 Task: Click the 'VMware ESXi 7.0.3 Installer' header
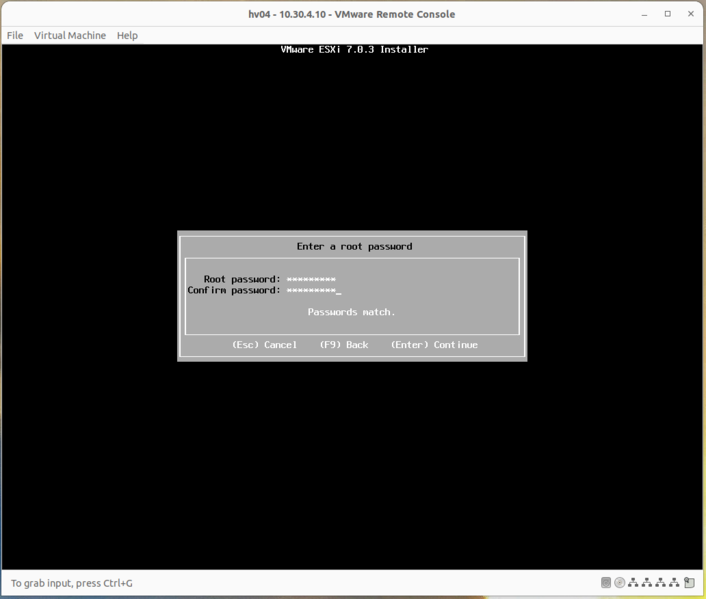point(354,50)
